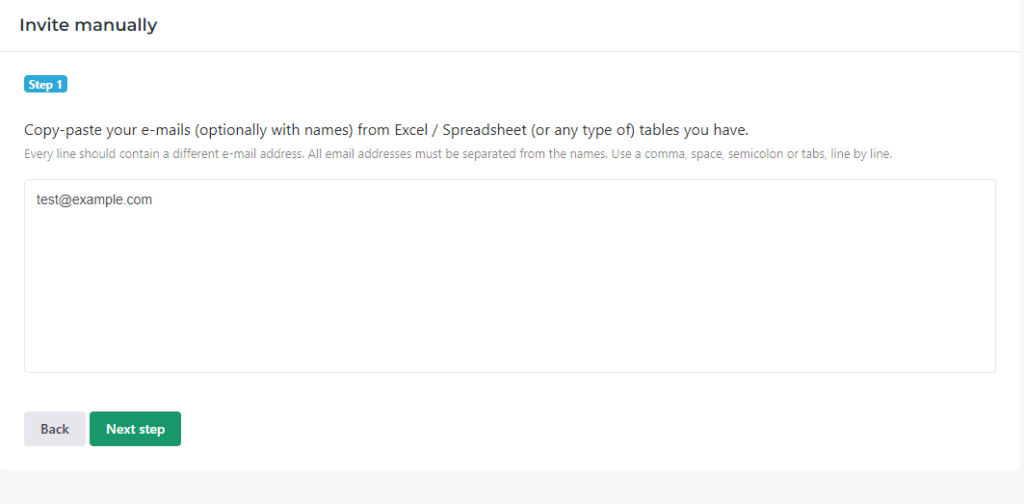Click the blue Step 1 badge
1024x504 pixels.
[45, 85]
